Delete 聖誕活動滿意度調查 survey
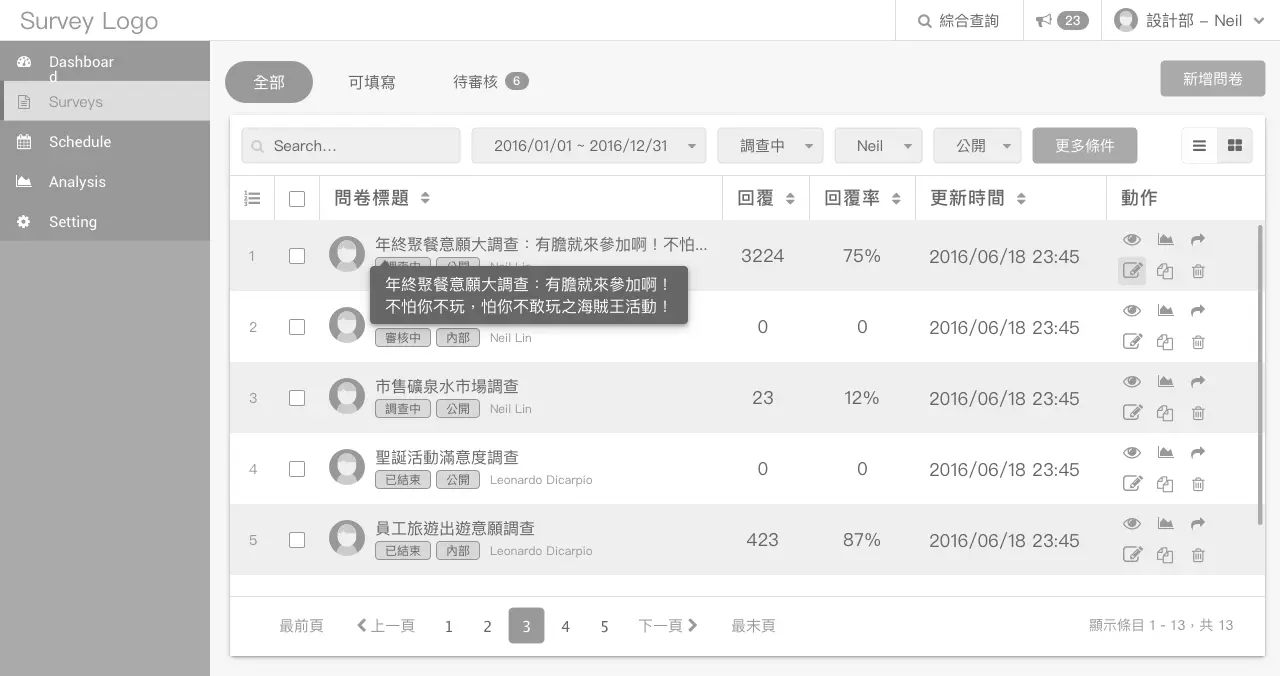This screenshot has width=1280, height=676. pos(1198,484)
